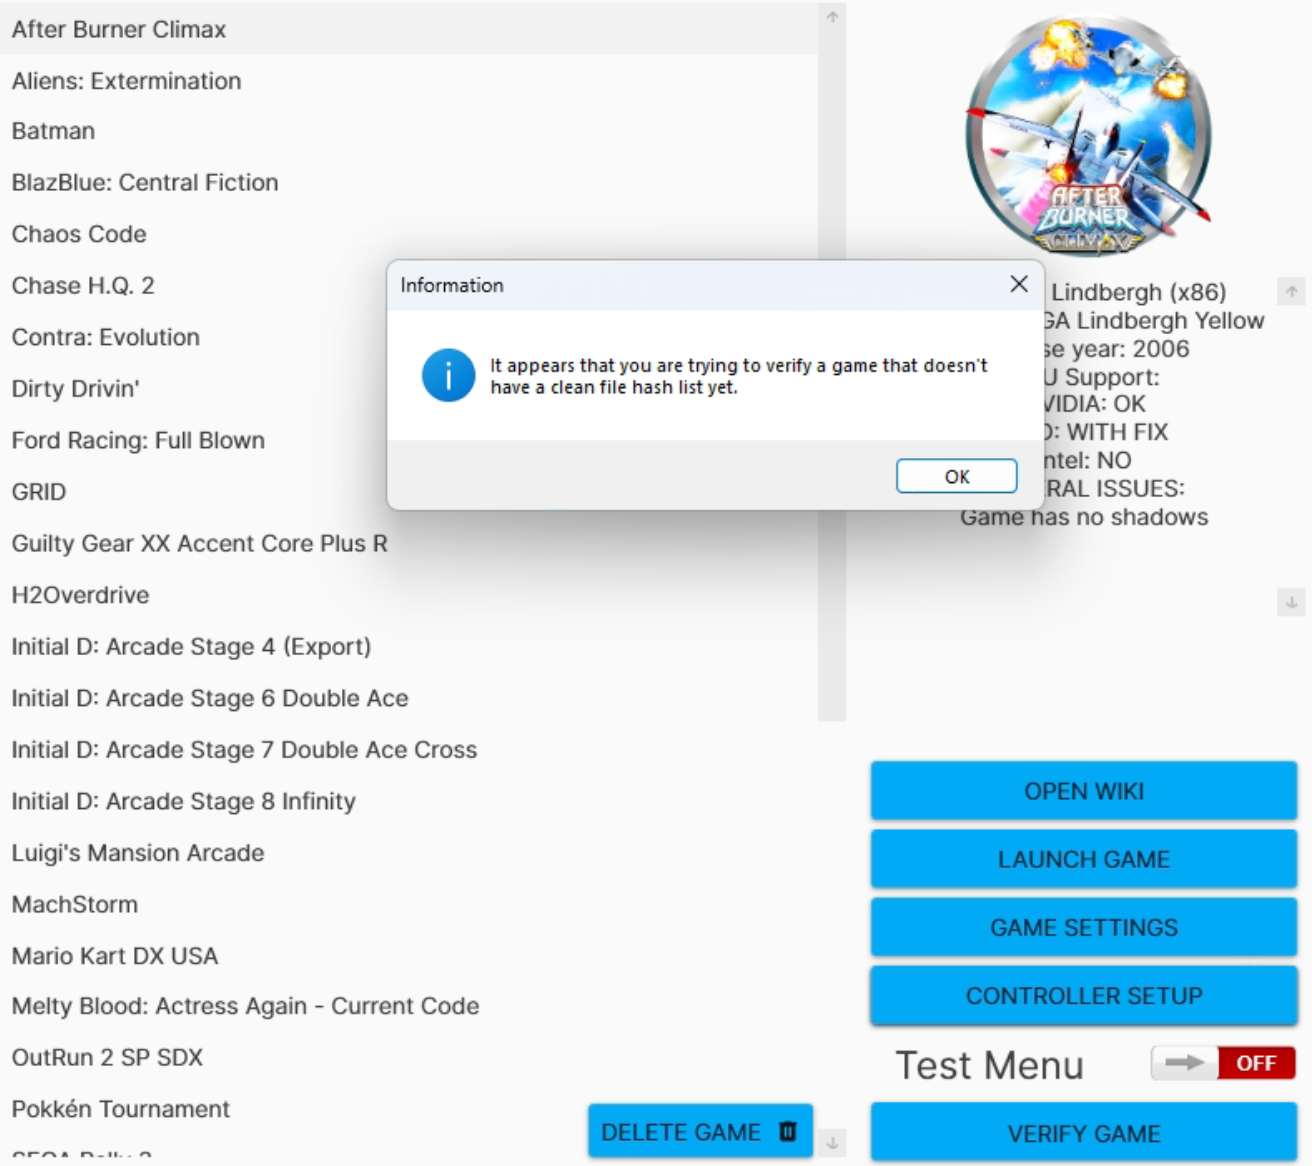1312x1166 pixels.
Task: Toggle the Test Menu switch
Action: tap(1222, 1063)
